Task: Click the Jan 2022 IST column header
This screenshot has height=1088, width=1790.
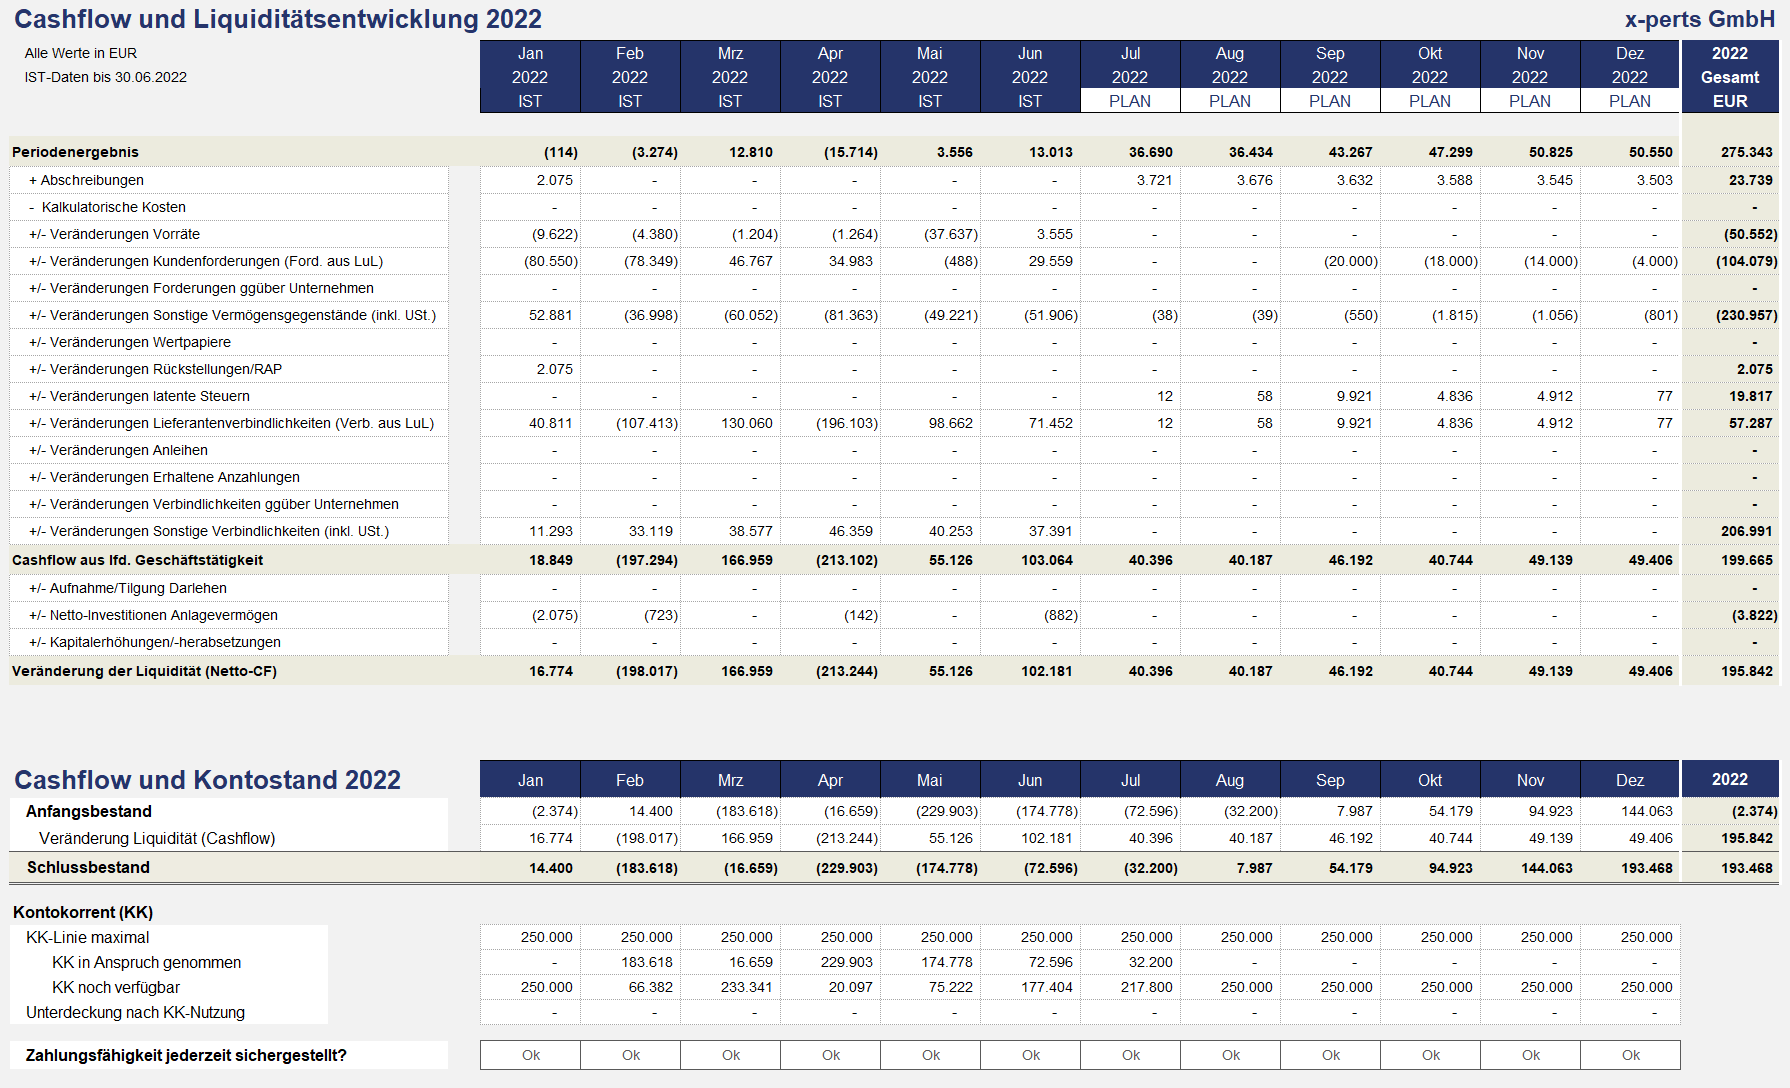Action: click(x=530, y=77)
